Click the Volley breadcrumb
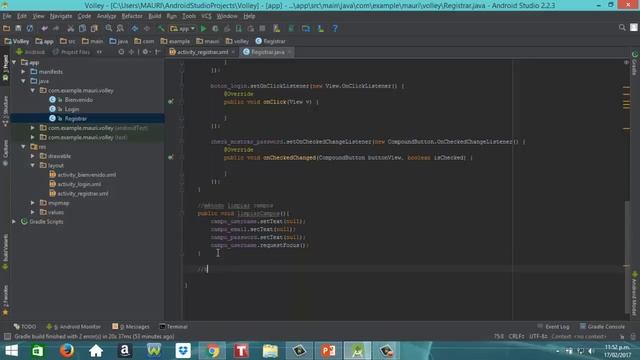The image size is (640, 360). pos(17,41)
